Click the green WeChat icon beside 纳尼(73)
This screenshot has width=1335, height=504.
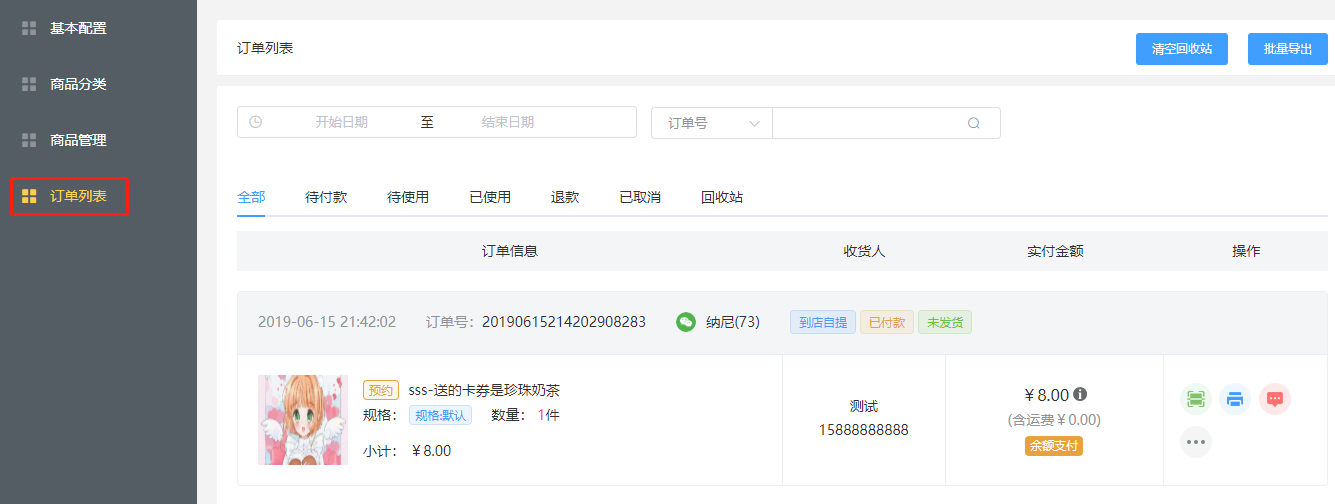point(686,322)
